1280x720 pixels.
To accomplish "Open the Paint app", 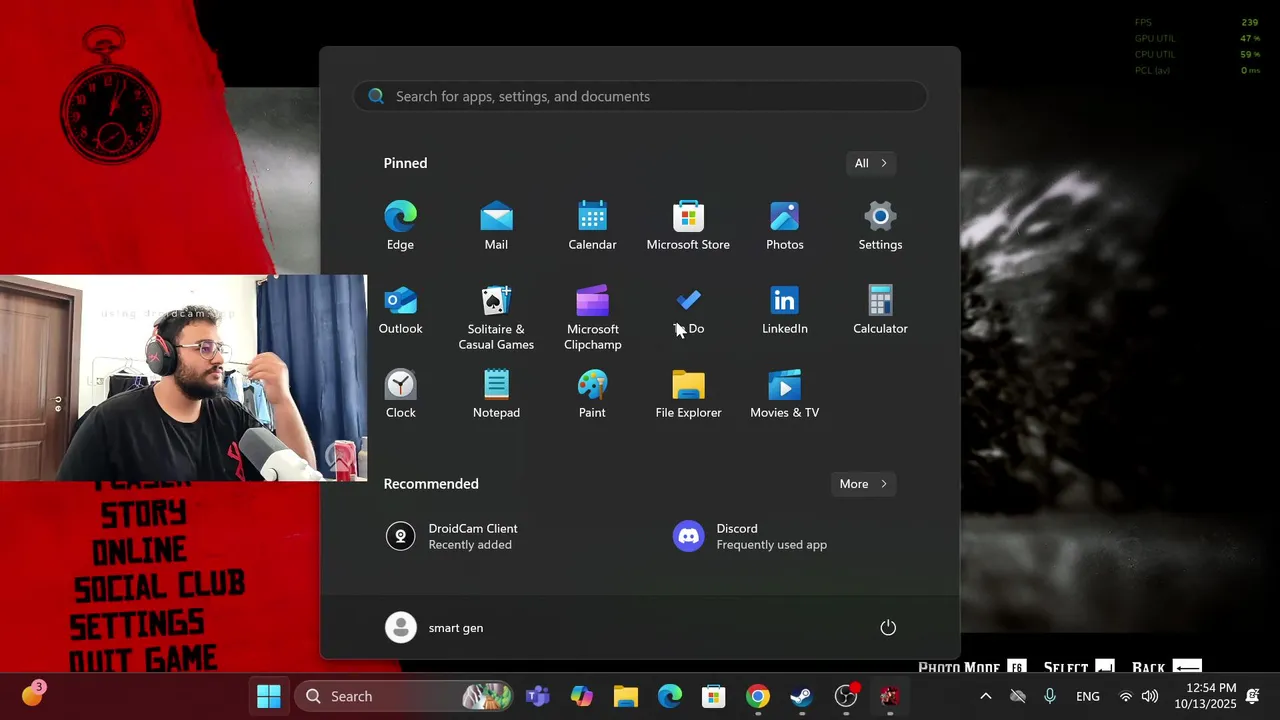I will 592,394.
